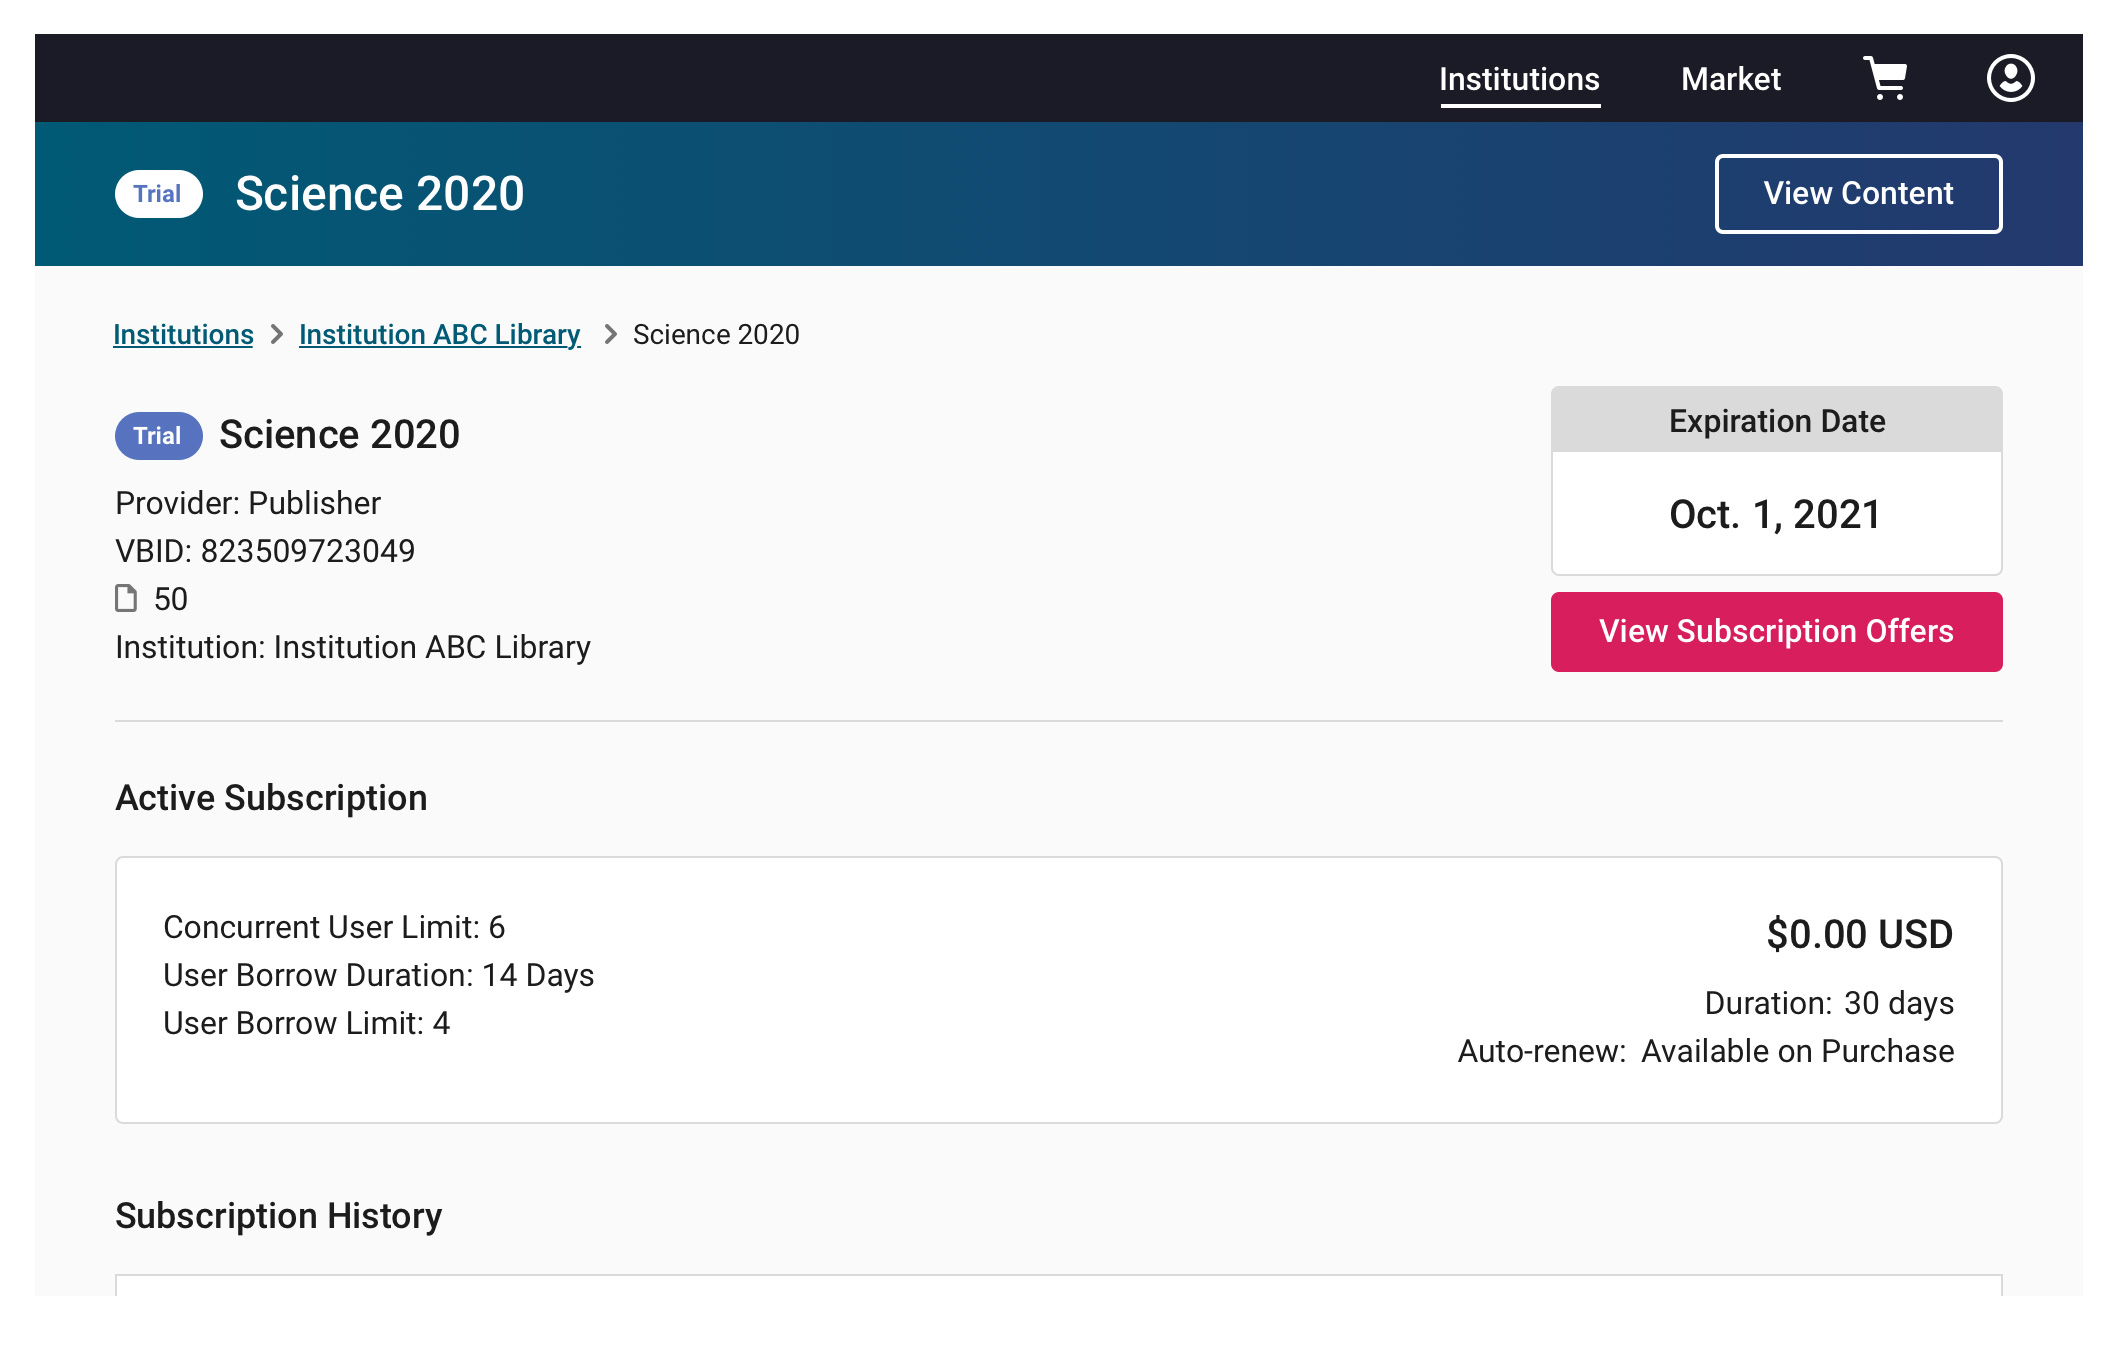Open View Subscription Offers

pos(1776,632)
